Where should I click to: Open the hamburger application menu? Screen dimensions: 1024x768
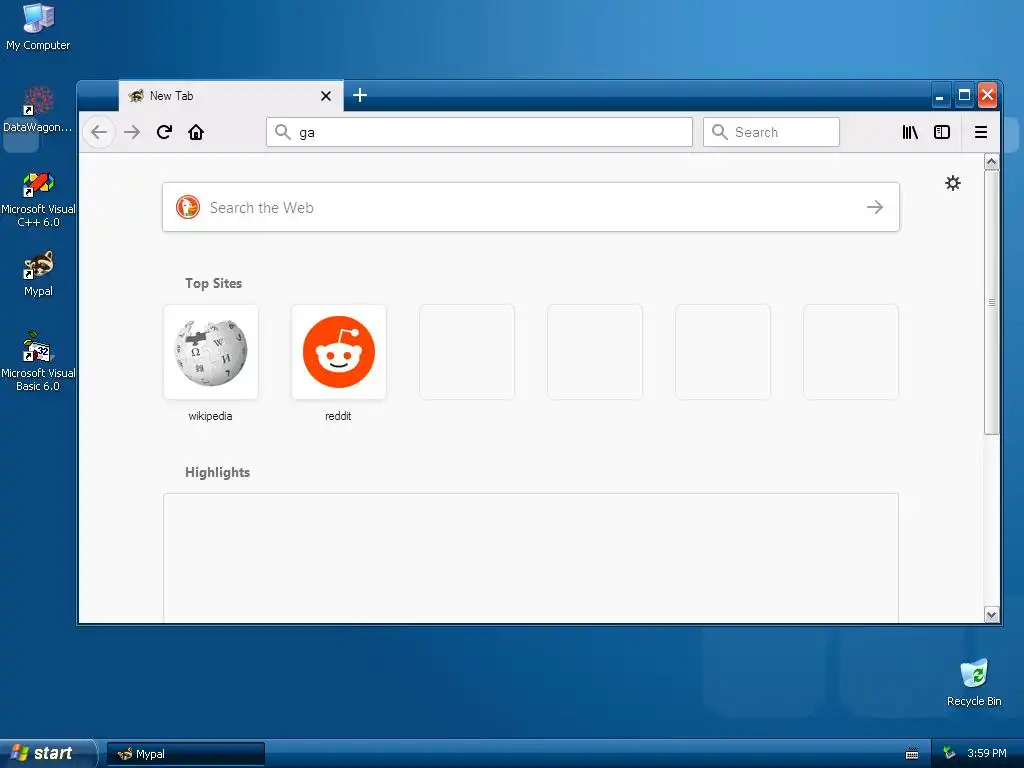tap(980, 133)
